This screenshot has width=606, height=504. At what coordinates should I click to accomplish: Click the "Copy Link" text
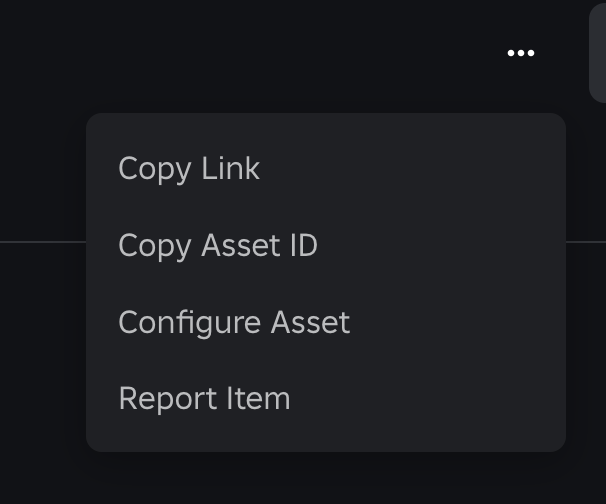coord(189,168)
